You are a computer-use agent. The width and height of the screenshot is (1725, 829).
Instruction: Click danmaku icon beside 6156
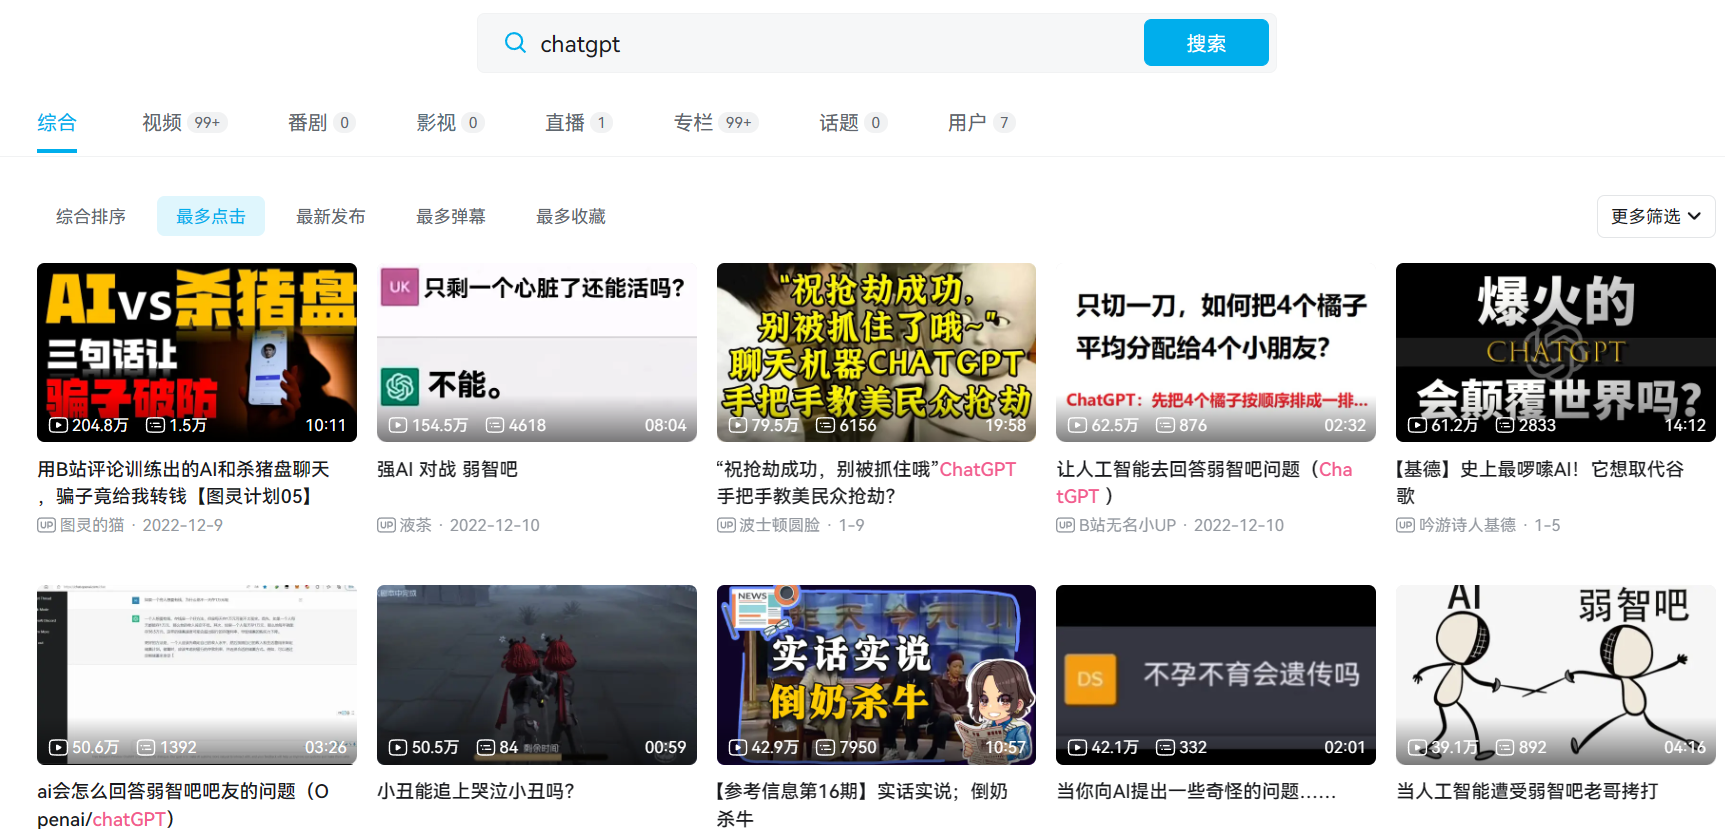(826, 425)
